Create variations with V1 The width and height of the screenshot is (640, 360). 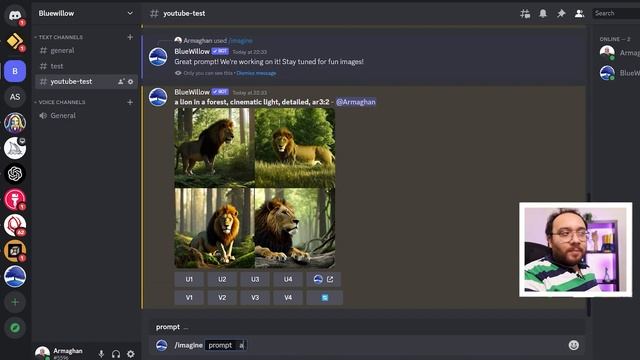[189, 298]
